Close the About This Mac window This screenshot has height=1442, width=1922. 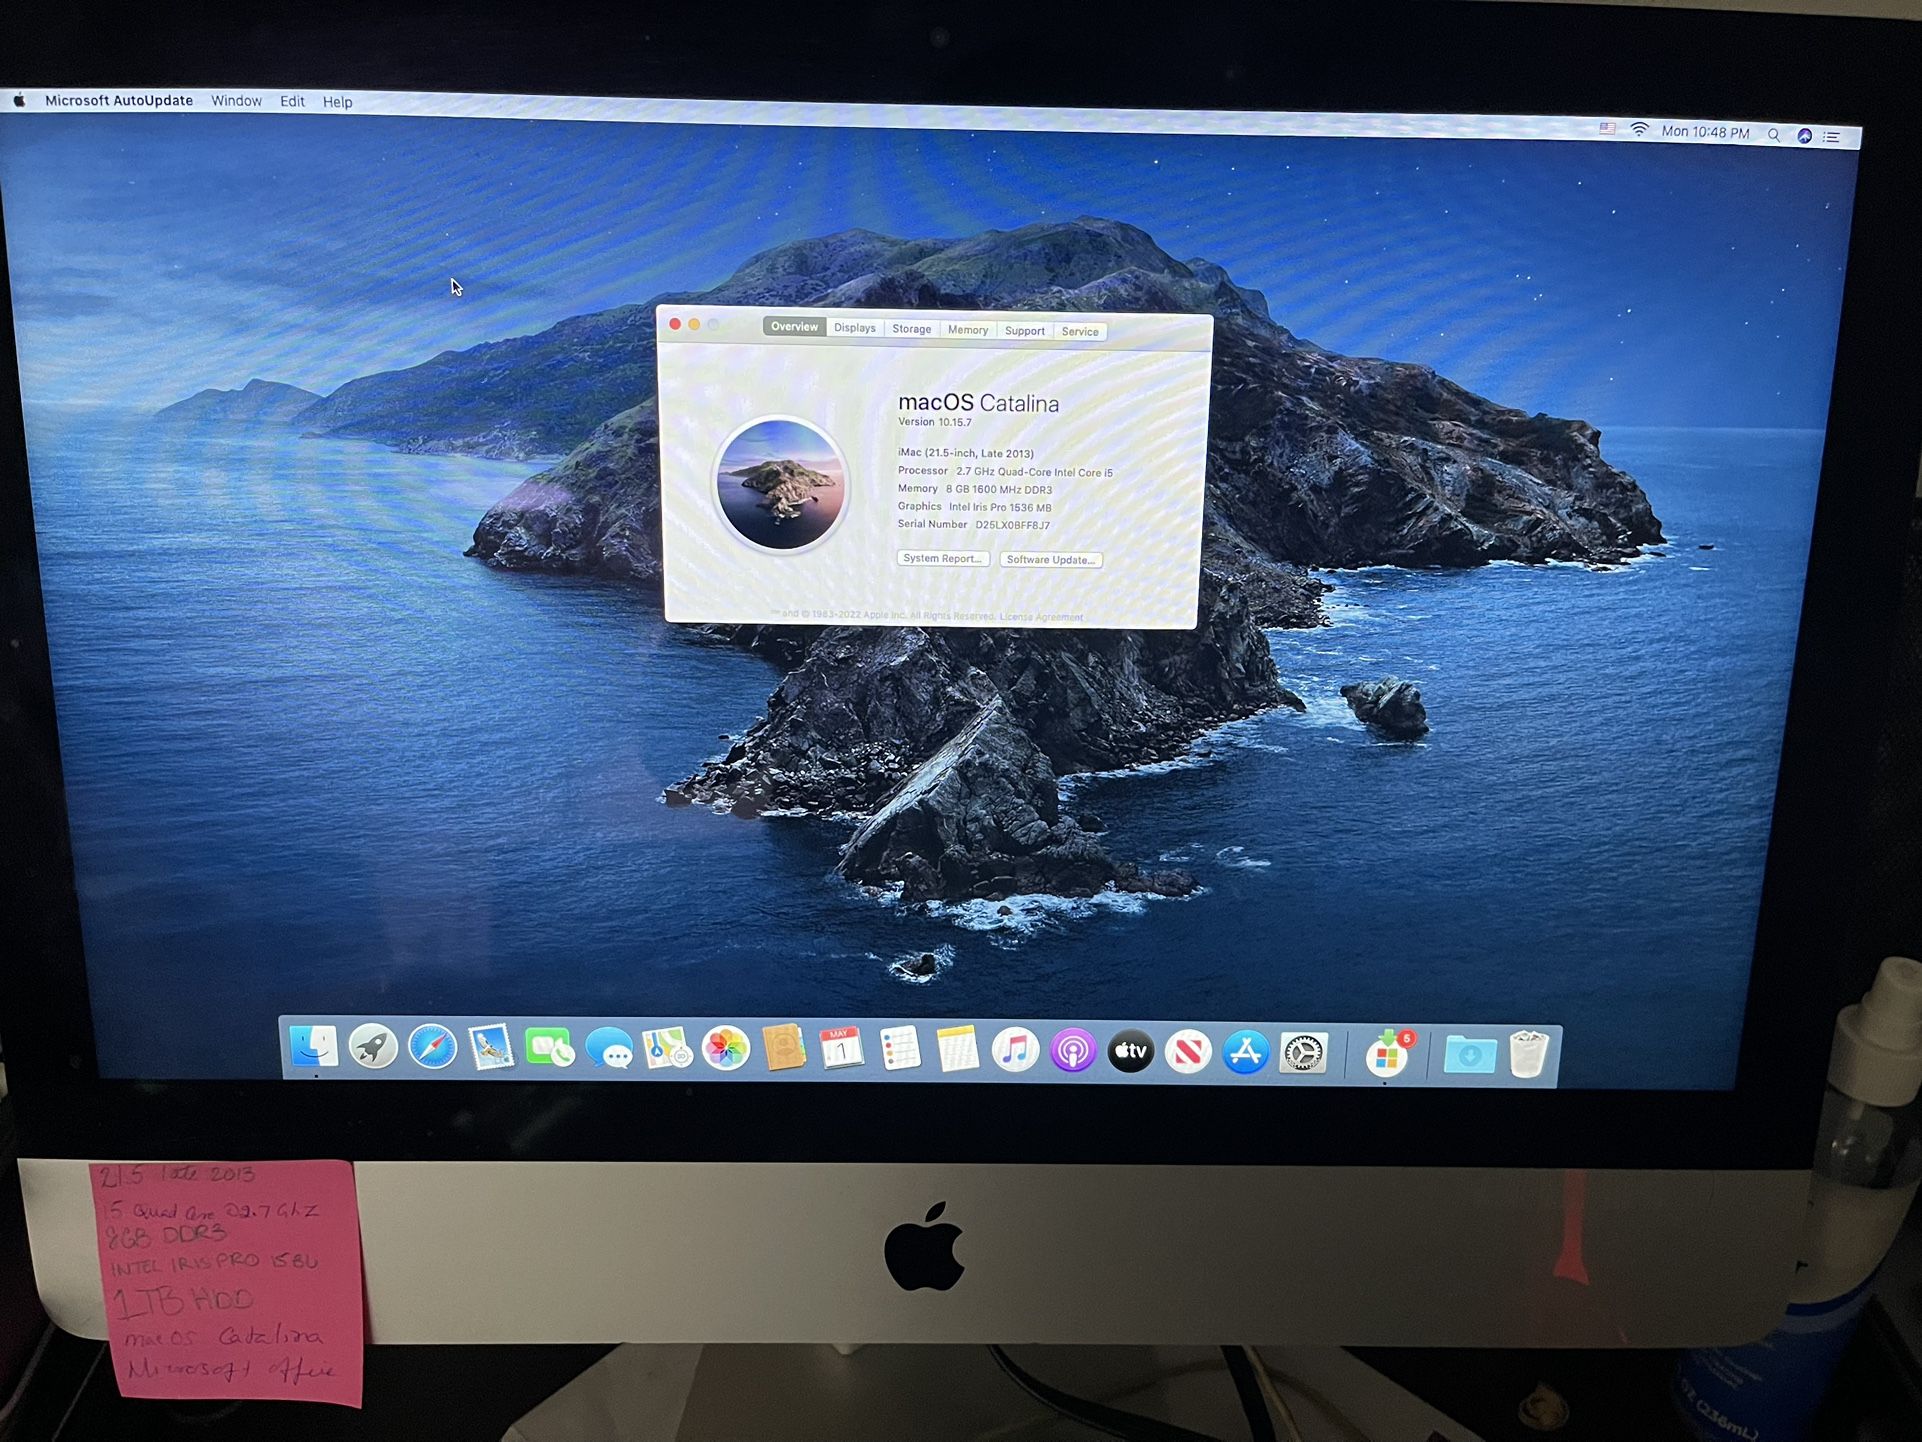tap(675, 324)
